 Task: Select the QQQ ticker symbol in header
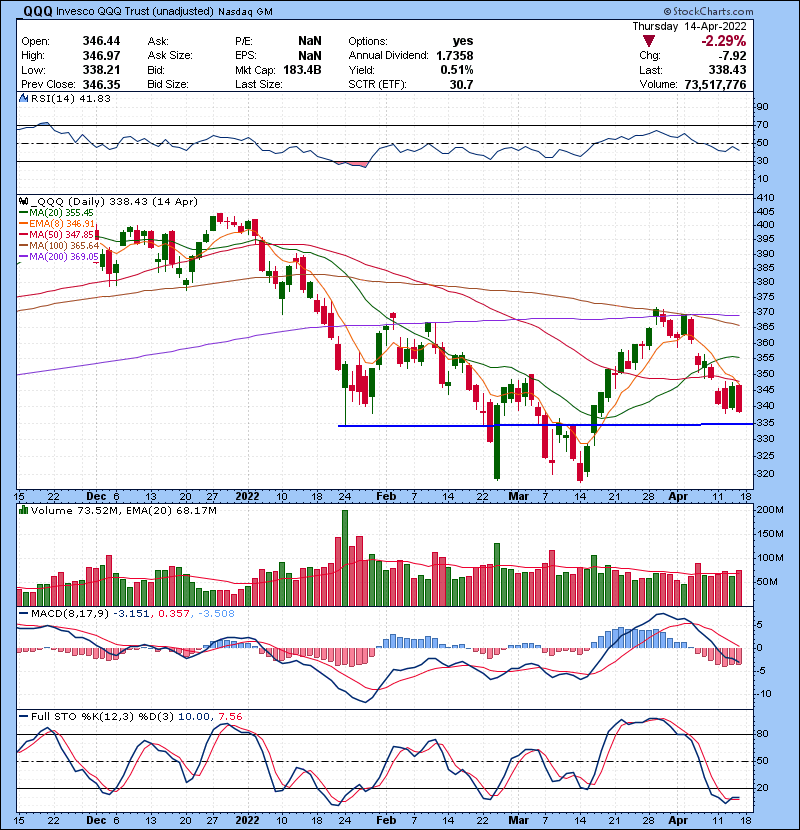click(x=38, y=11)
